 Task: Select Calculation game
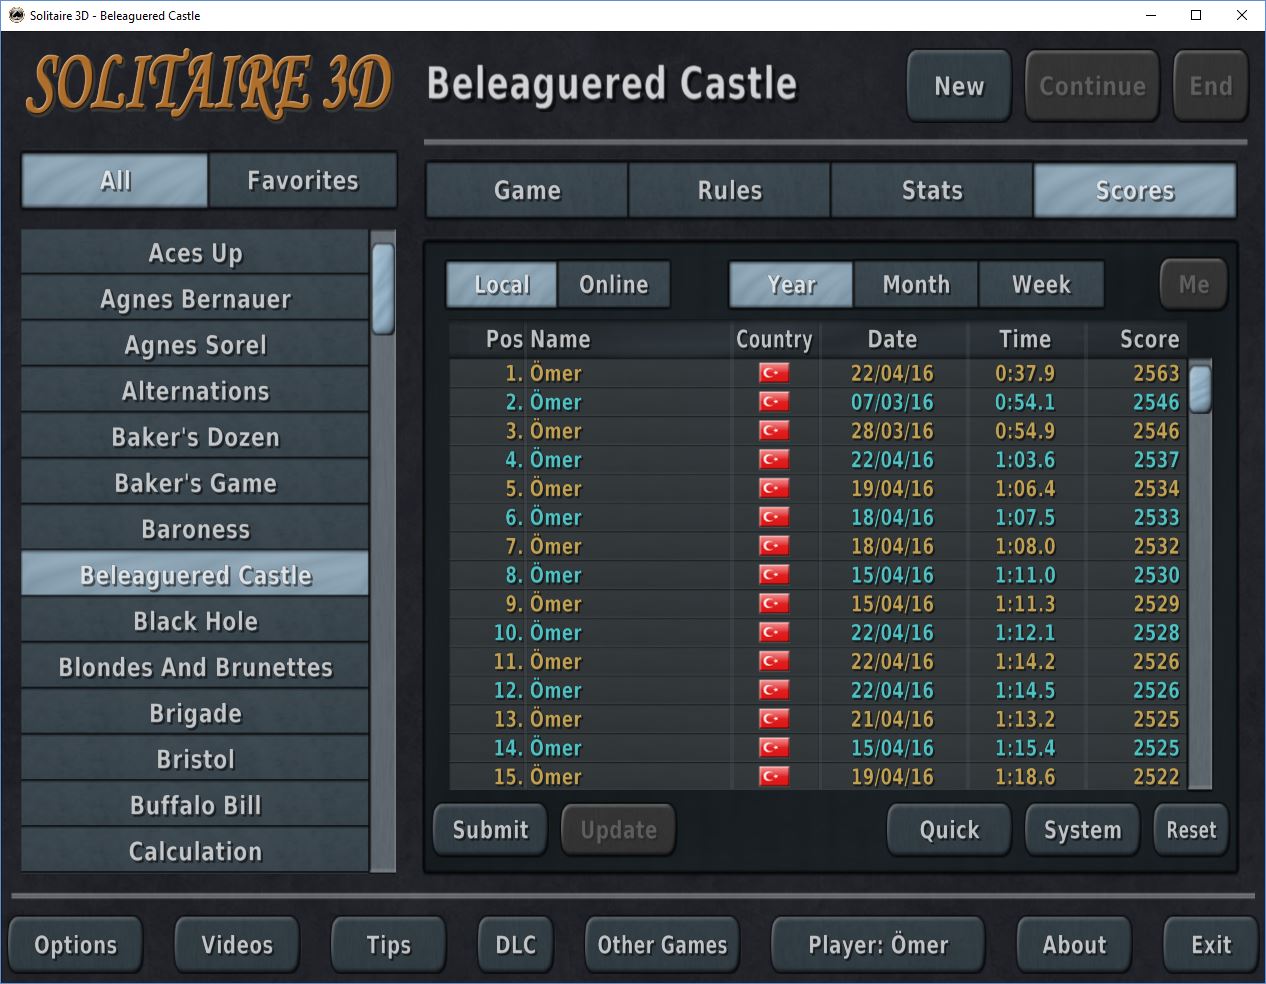click(x=195, y=851)
